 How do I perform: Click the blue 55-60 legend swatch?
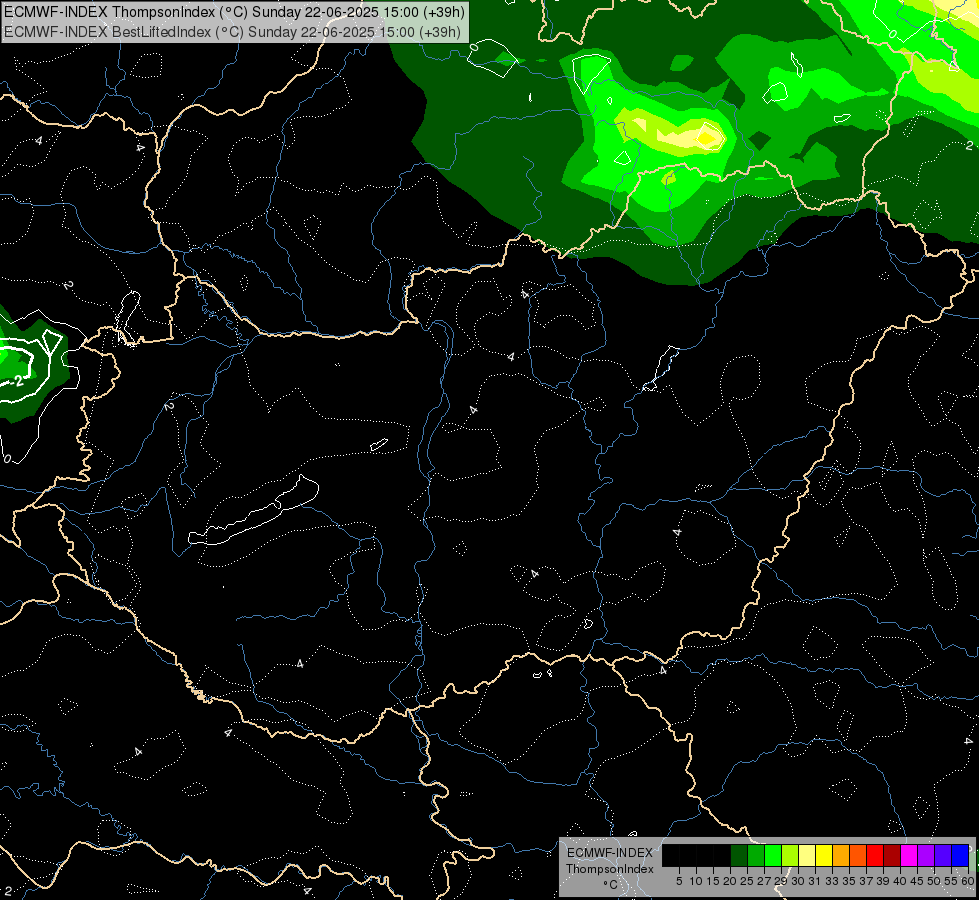coord(960,855)
